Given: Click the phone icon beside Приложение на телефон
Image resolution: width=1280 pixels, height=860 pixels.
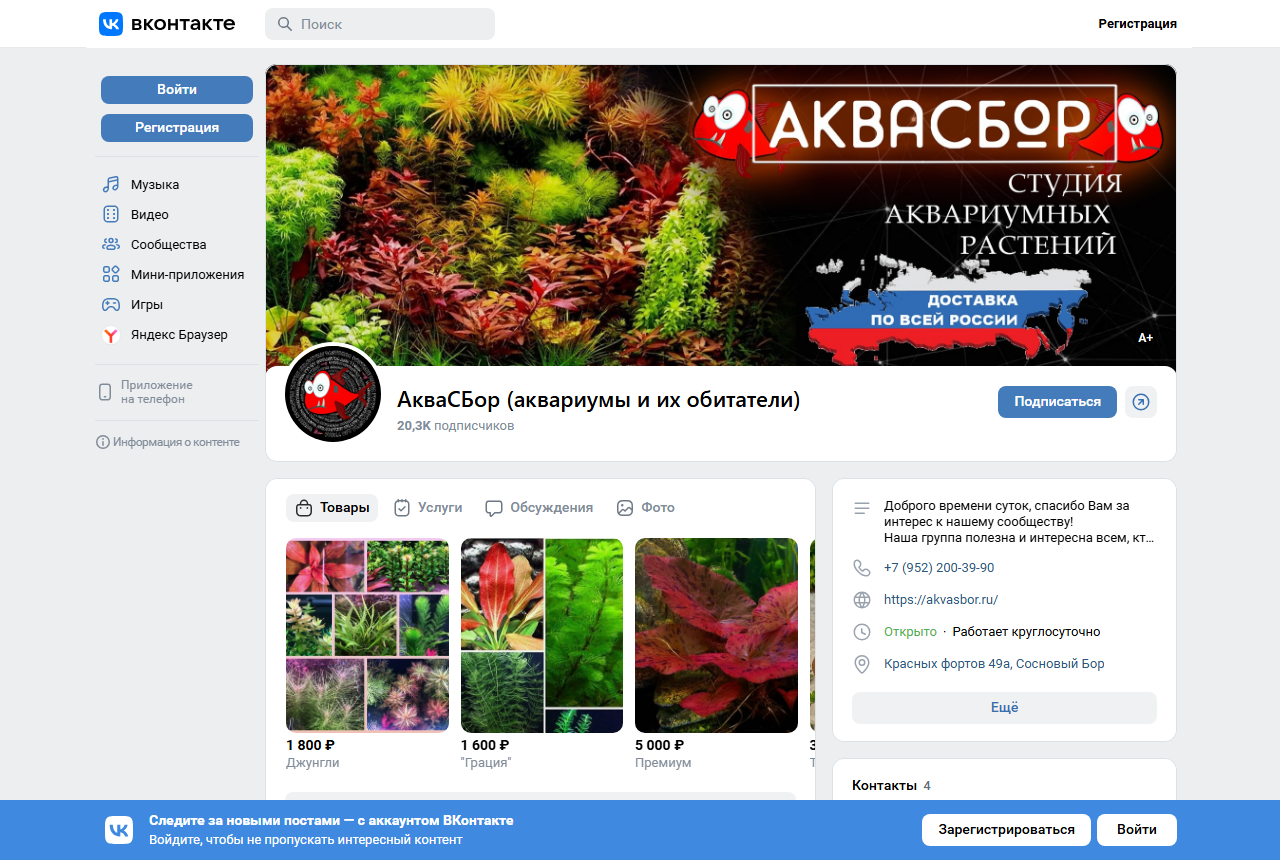Looking at the screenshot, I should (105, 392).
